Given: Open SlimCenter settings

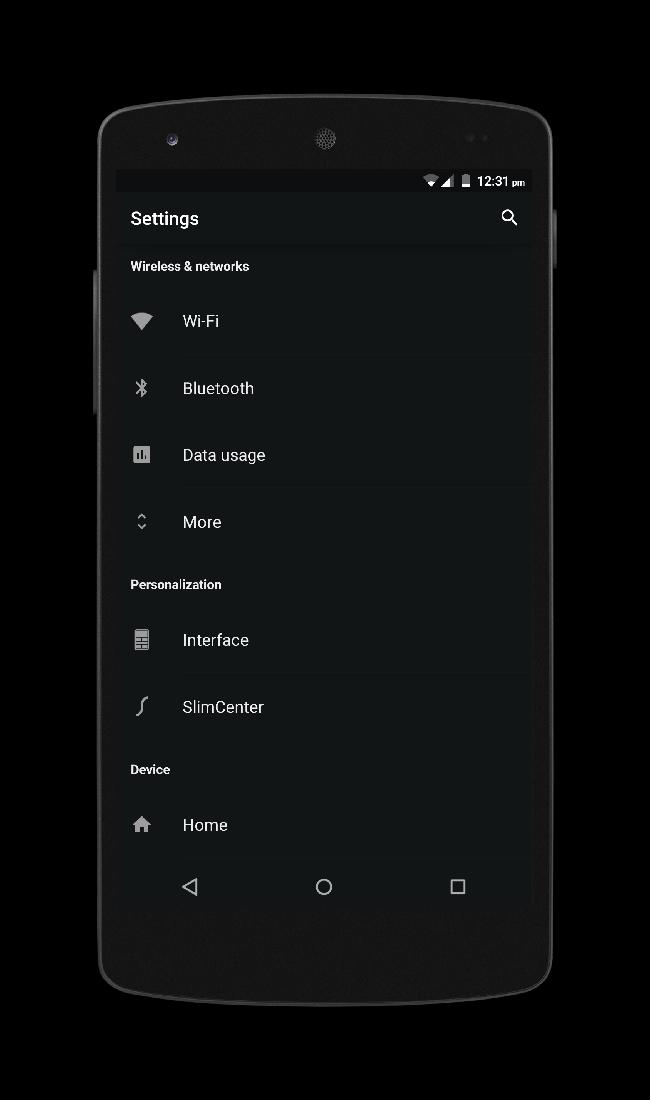Looking at the screenshot, I should click(300, 706).
